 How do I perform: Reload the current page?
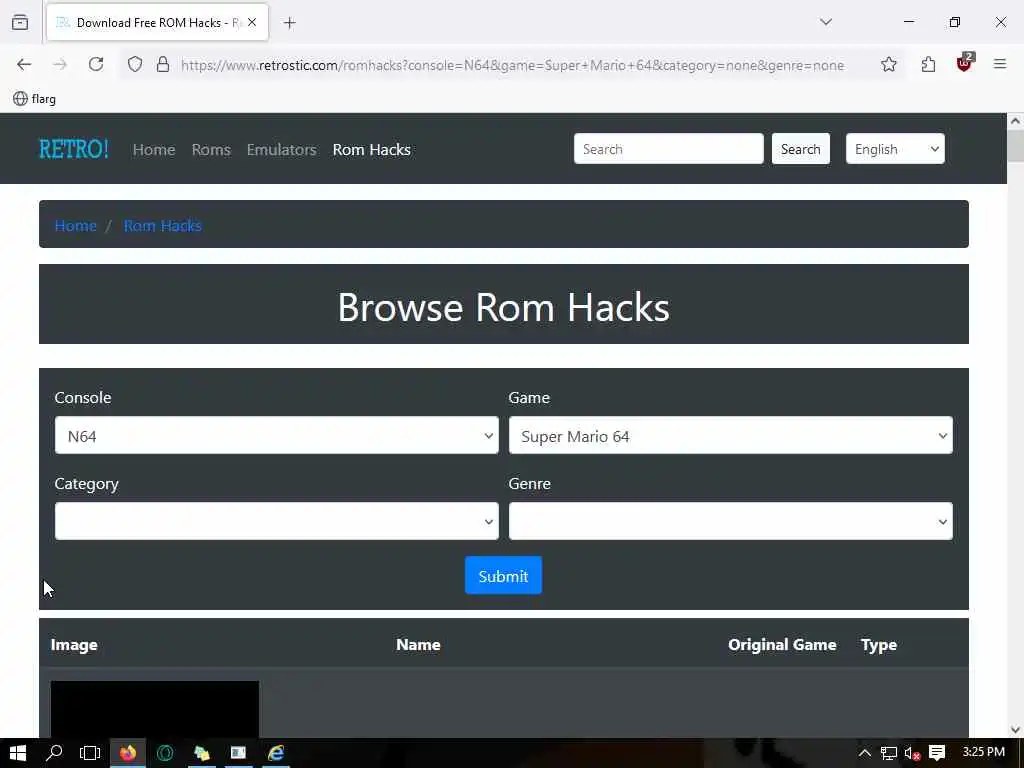[x=96, y=64]
